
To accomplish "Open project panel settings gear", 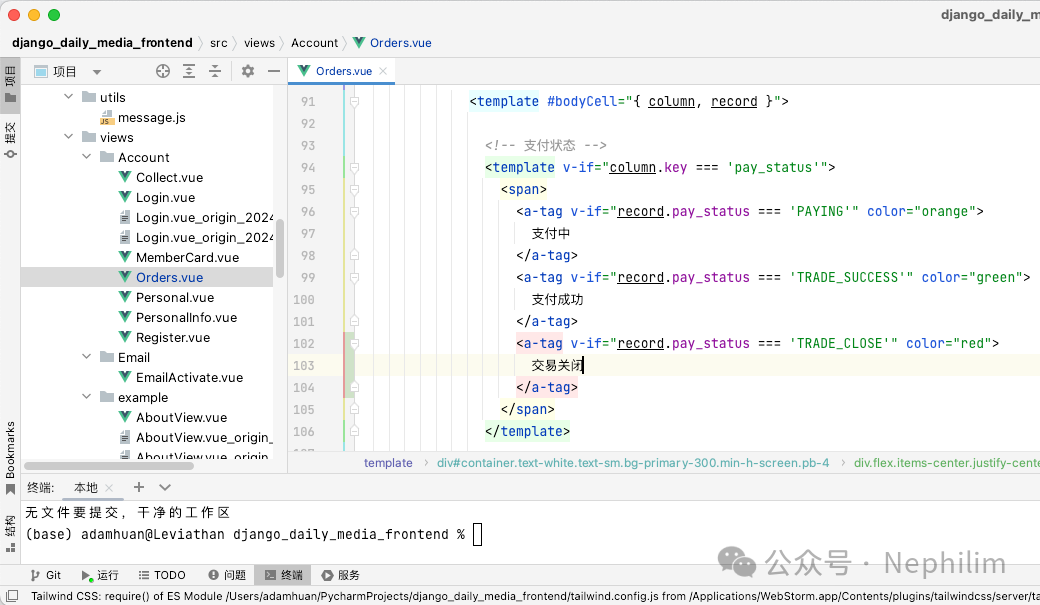I will click(248, 71).
